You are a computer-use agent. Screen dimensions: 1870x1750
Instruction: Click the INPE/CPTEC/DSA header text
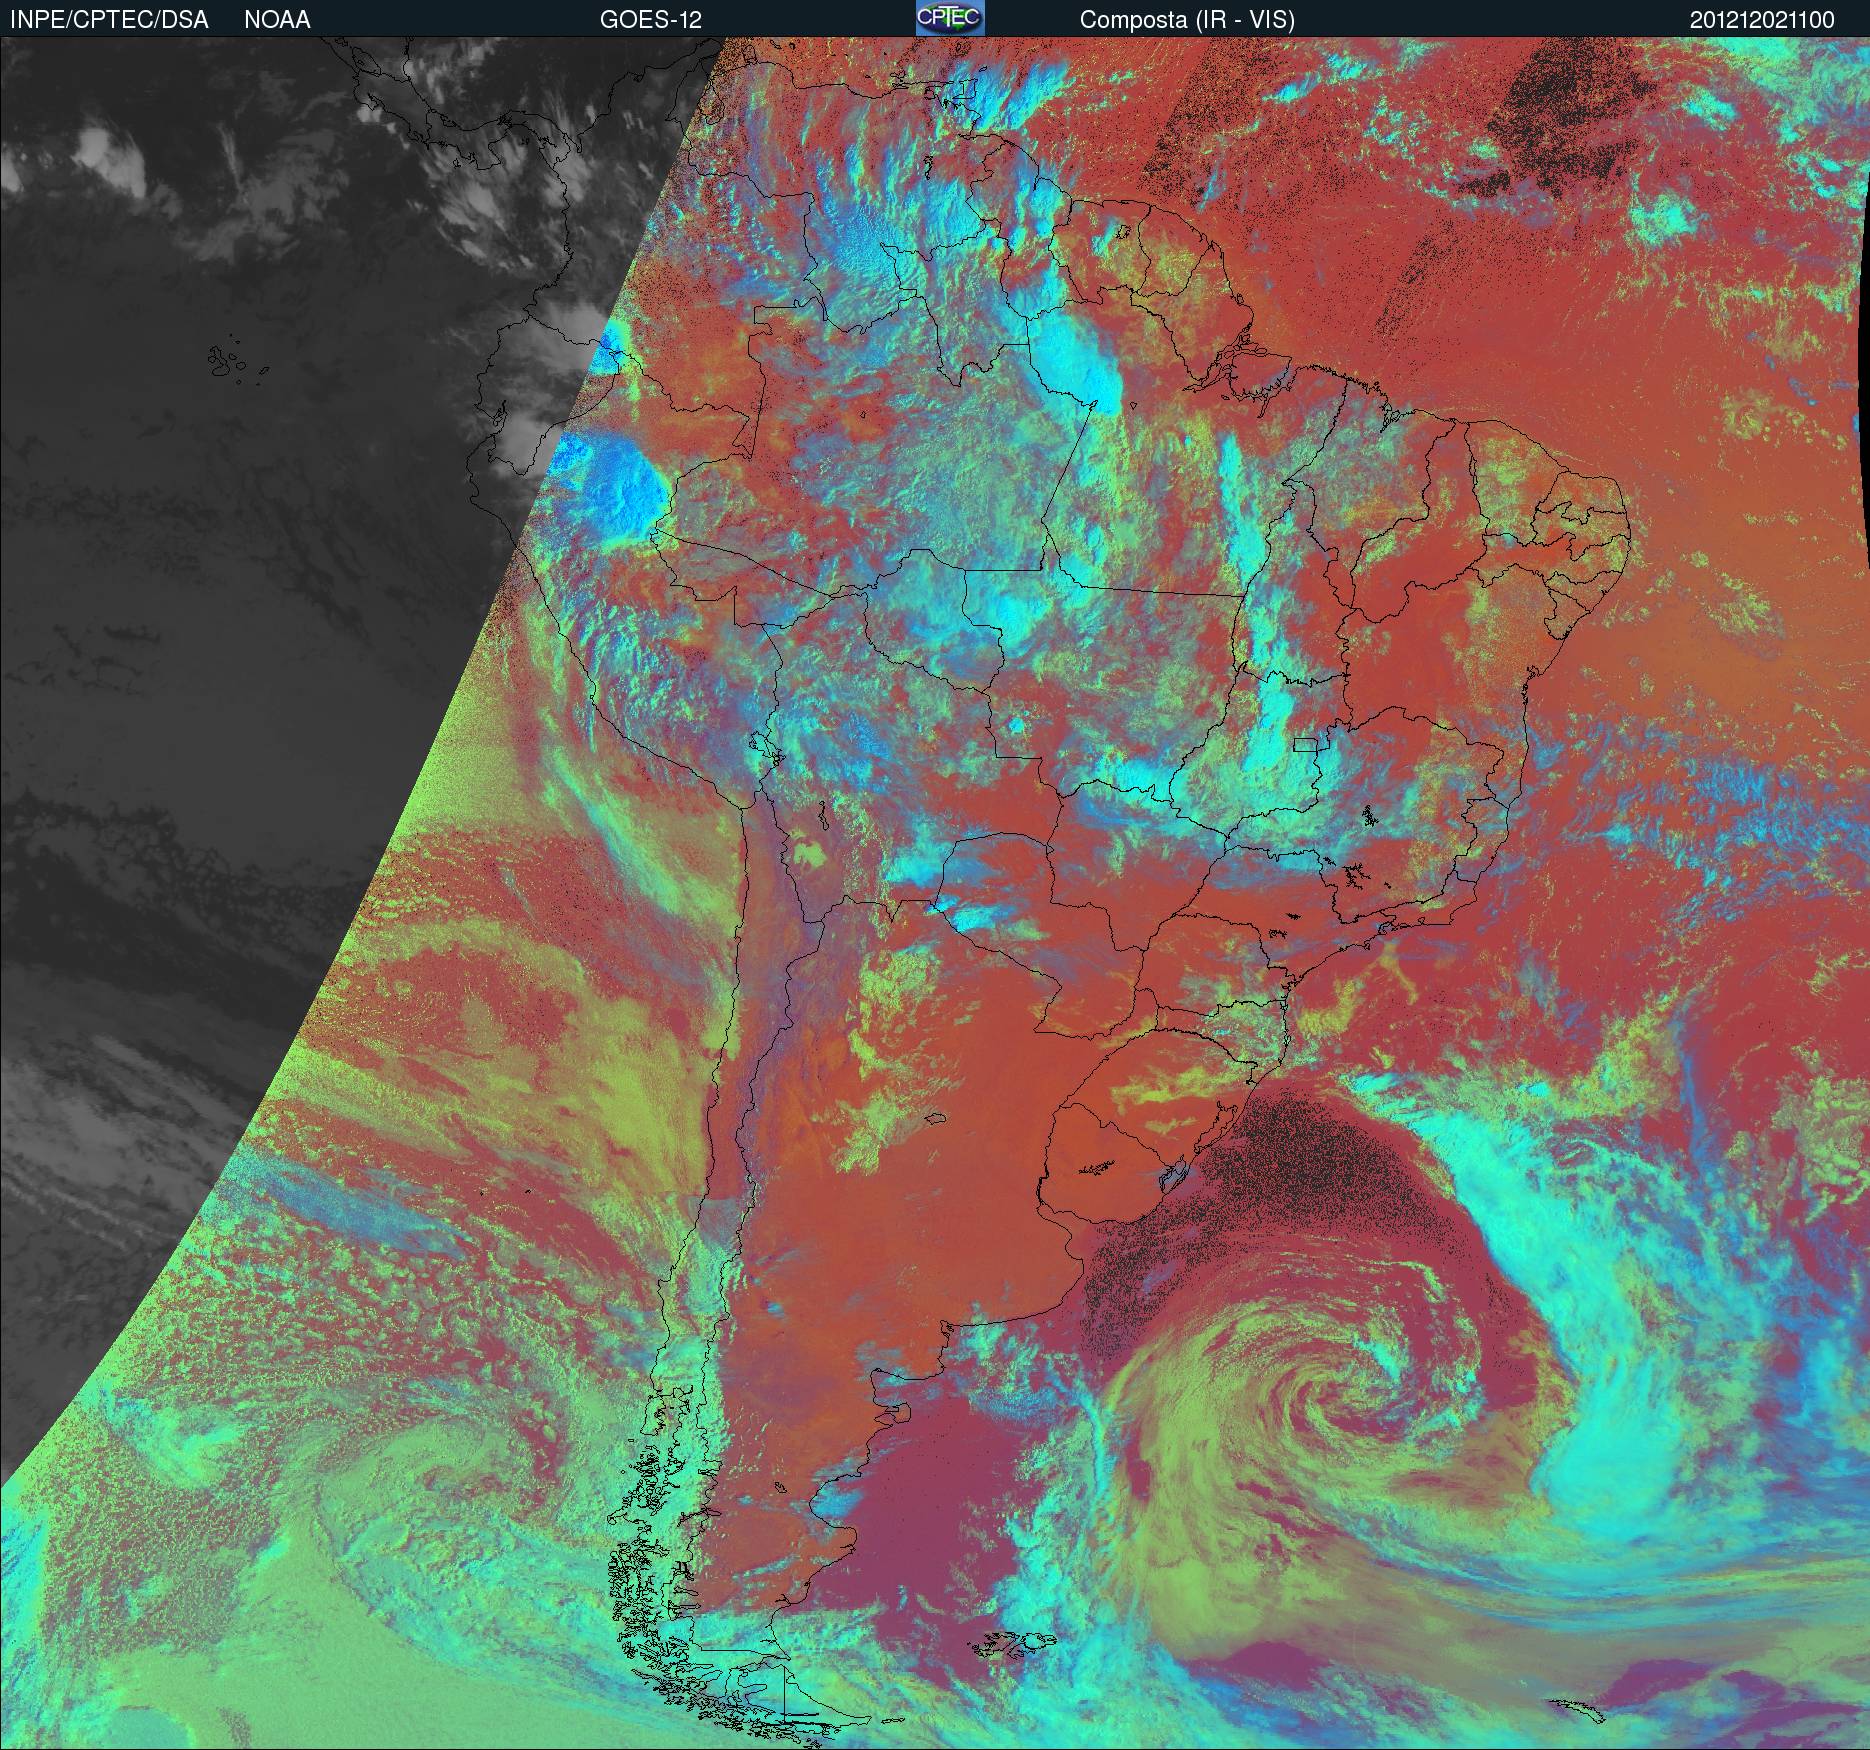(109, 20)
